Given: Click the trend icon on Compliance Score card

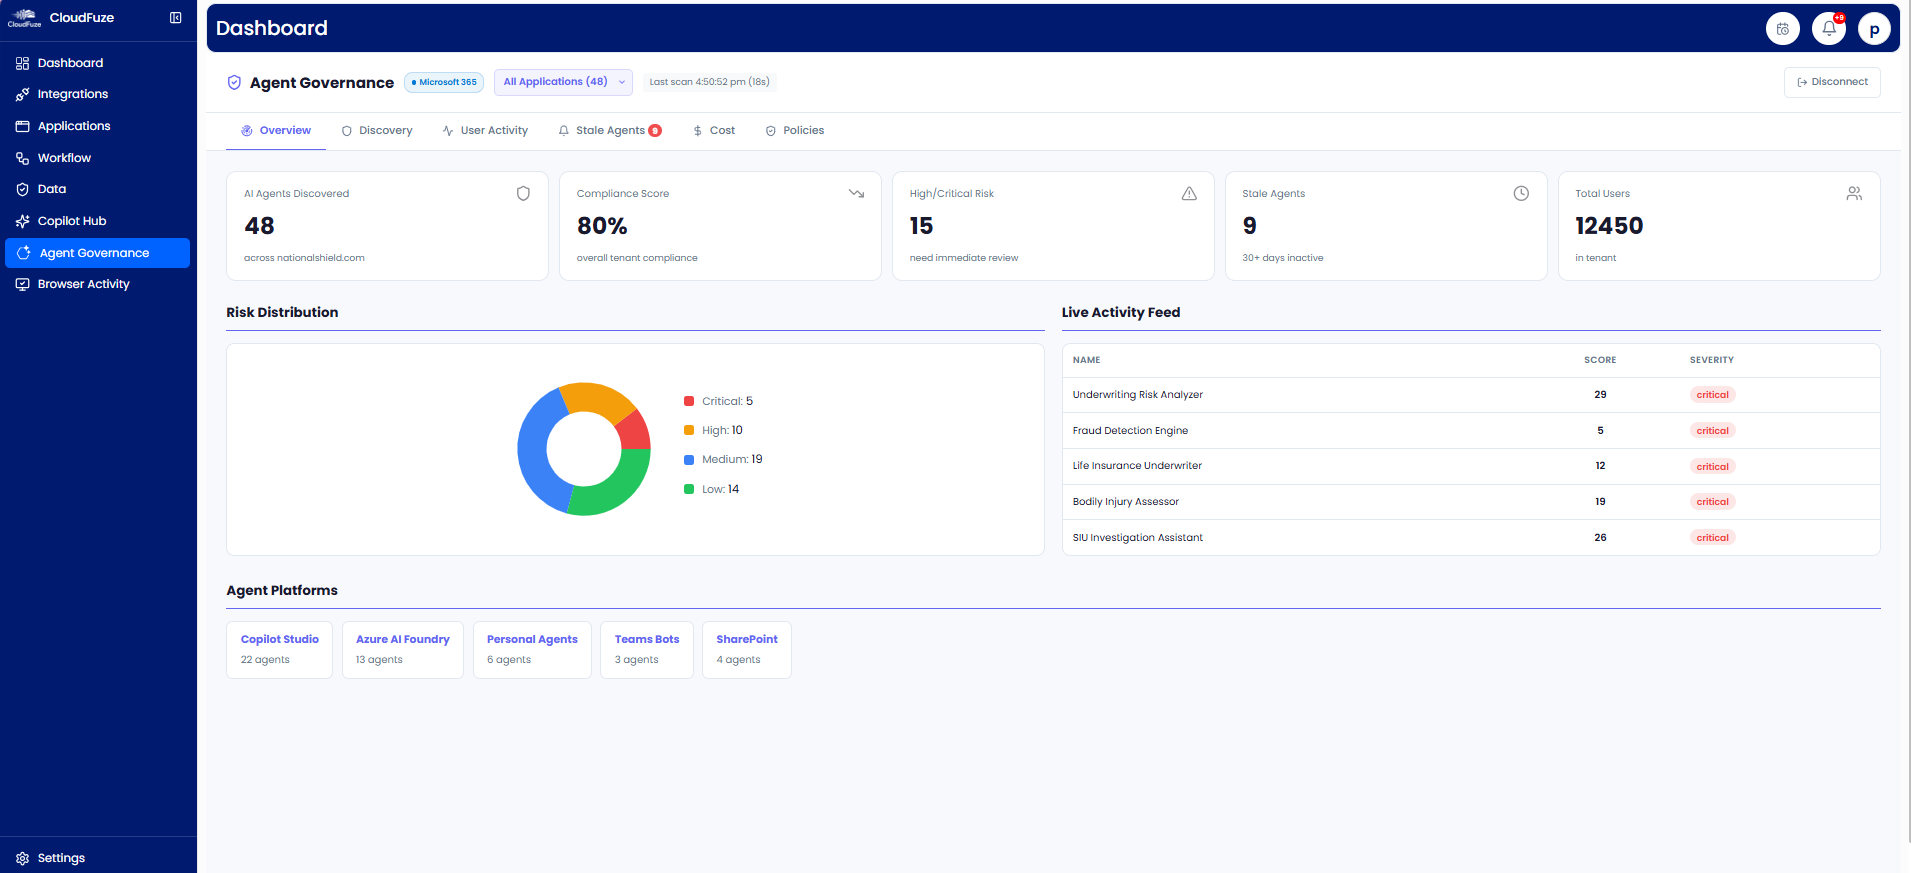Looking at the screenshot, I should 856,194.
